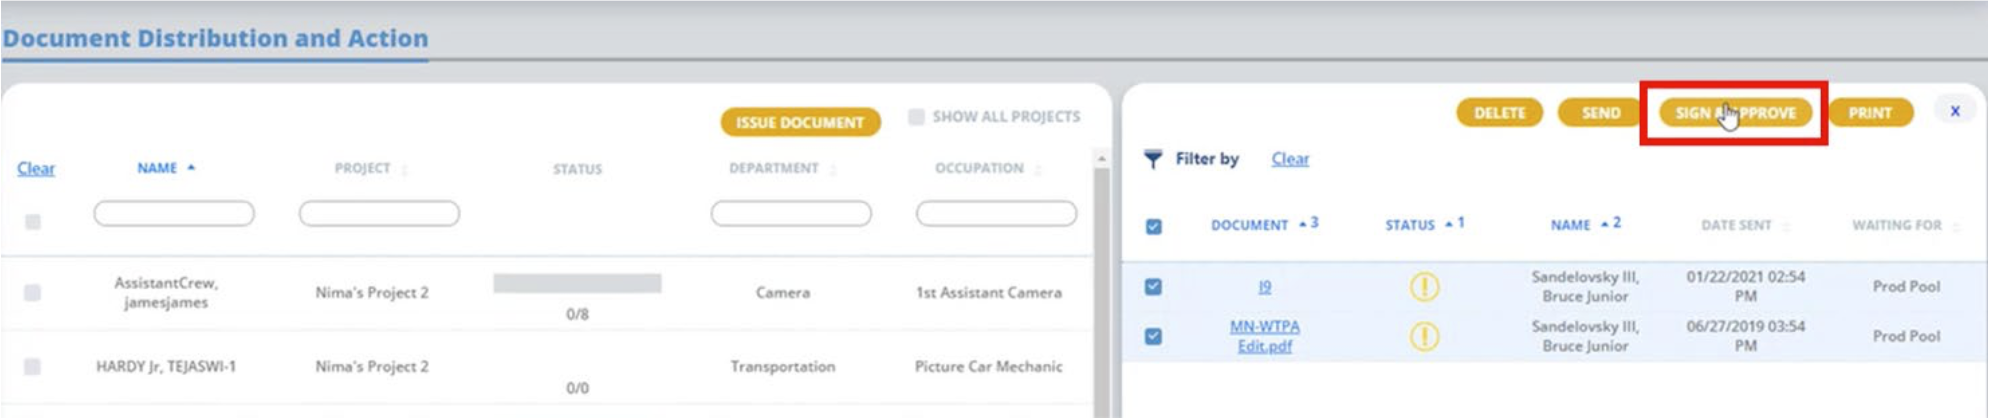Image resolution: width=1990 pixels, height=418 pixels.
Task: Click the Filter by funnel icon
Action: click(x=1153, y=159)
